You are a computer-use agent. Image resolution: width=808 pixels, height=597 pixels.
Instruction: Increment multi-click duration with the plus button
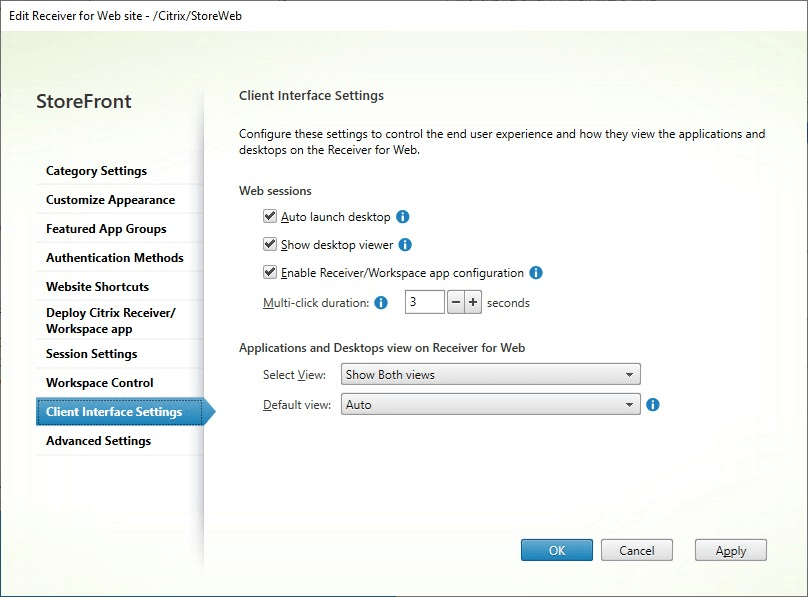472,303
